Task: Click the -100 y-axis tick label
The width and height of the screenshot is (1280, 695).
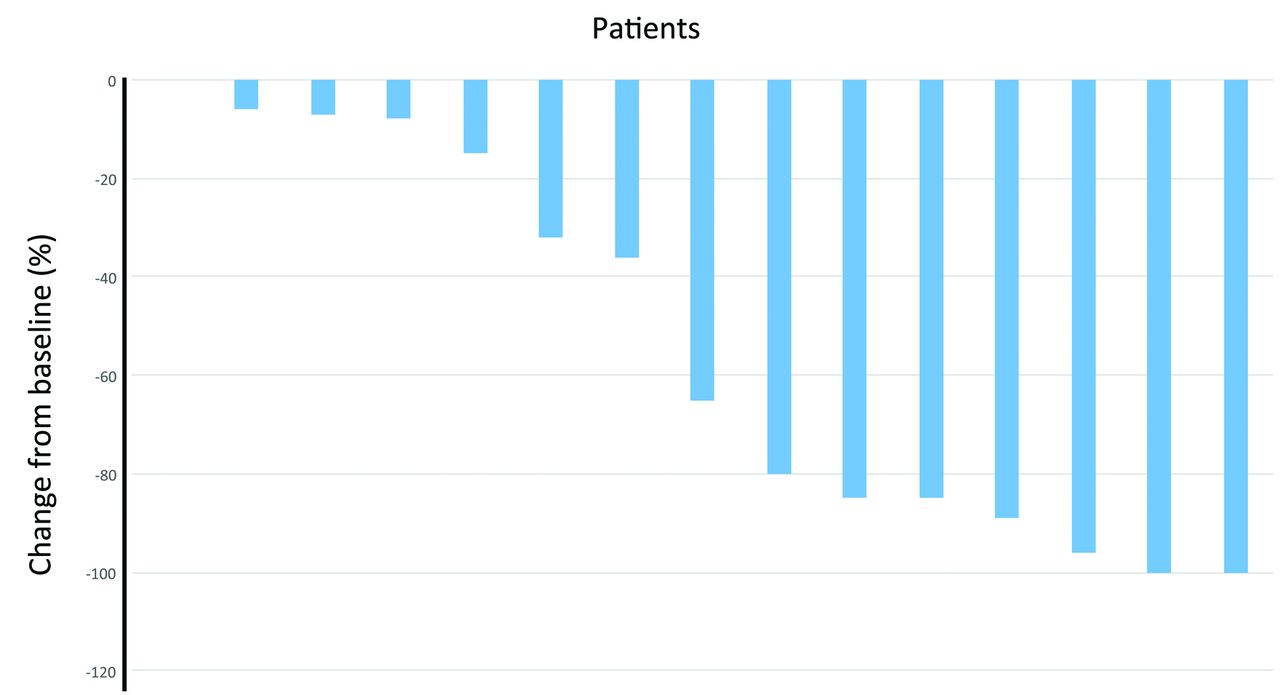Action: click(102, 573)
